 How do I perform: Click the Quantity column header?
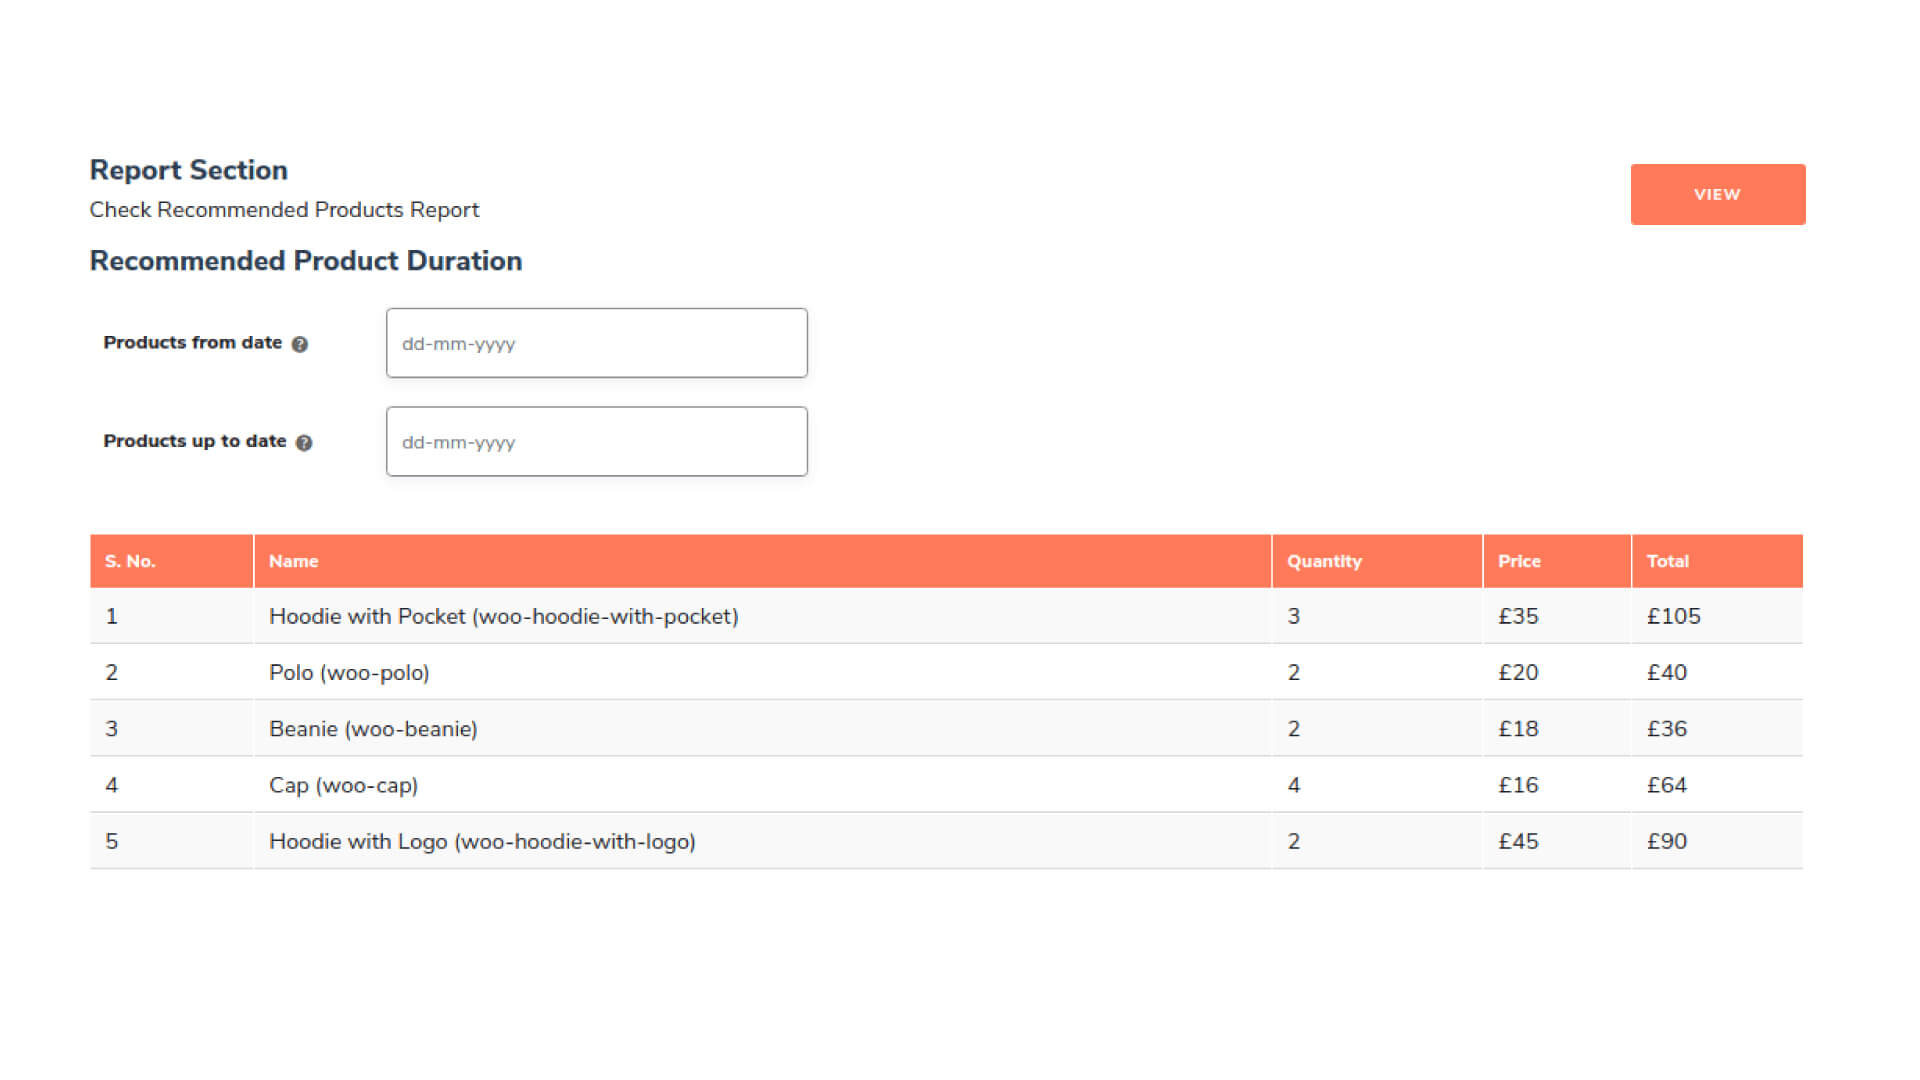coord(1324,561)
